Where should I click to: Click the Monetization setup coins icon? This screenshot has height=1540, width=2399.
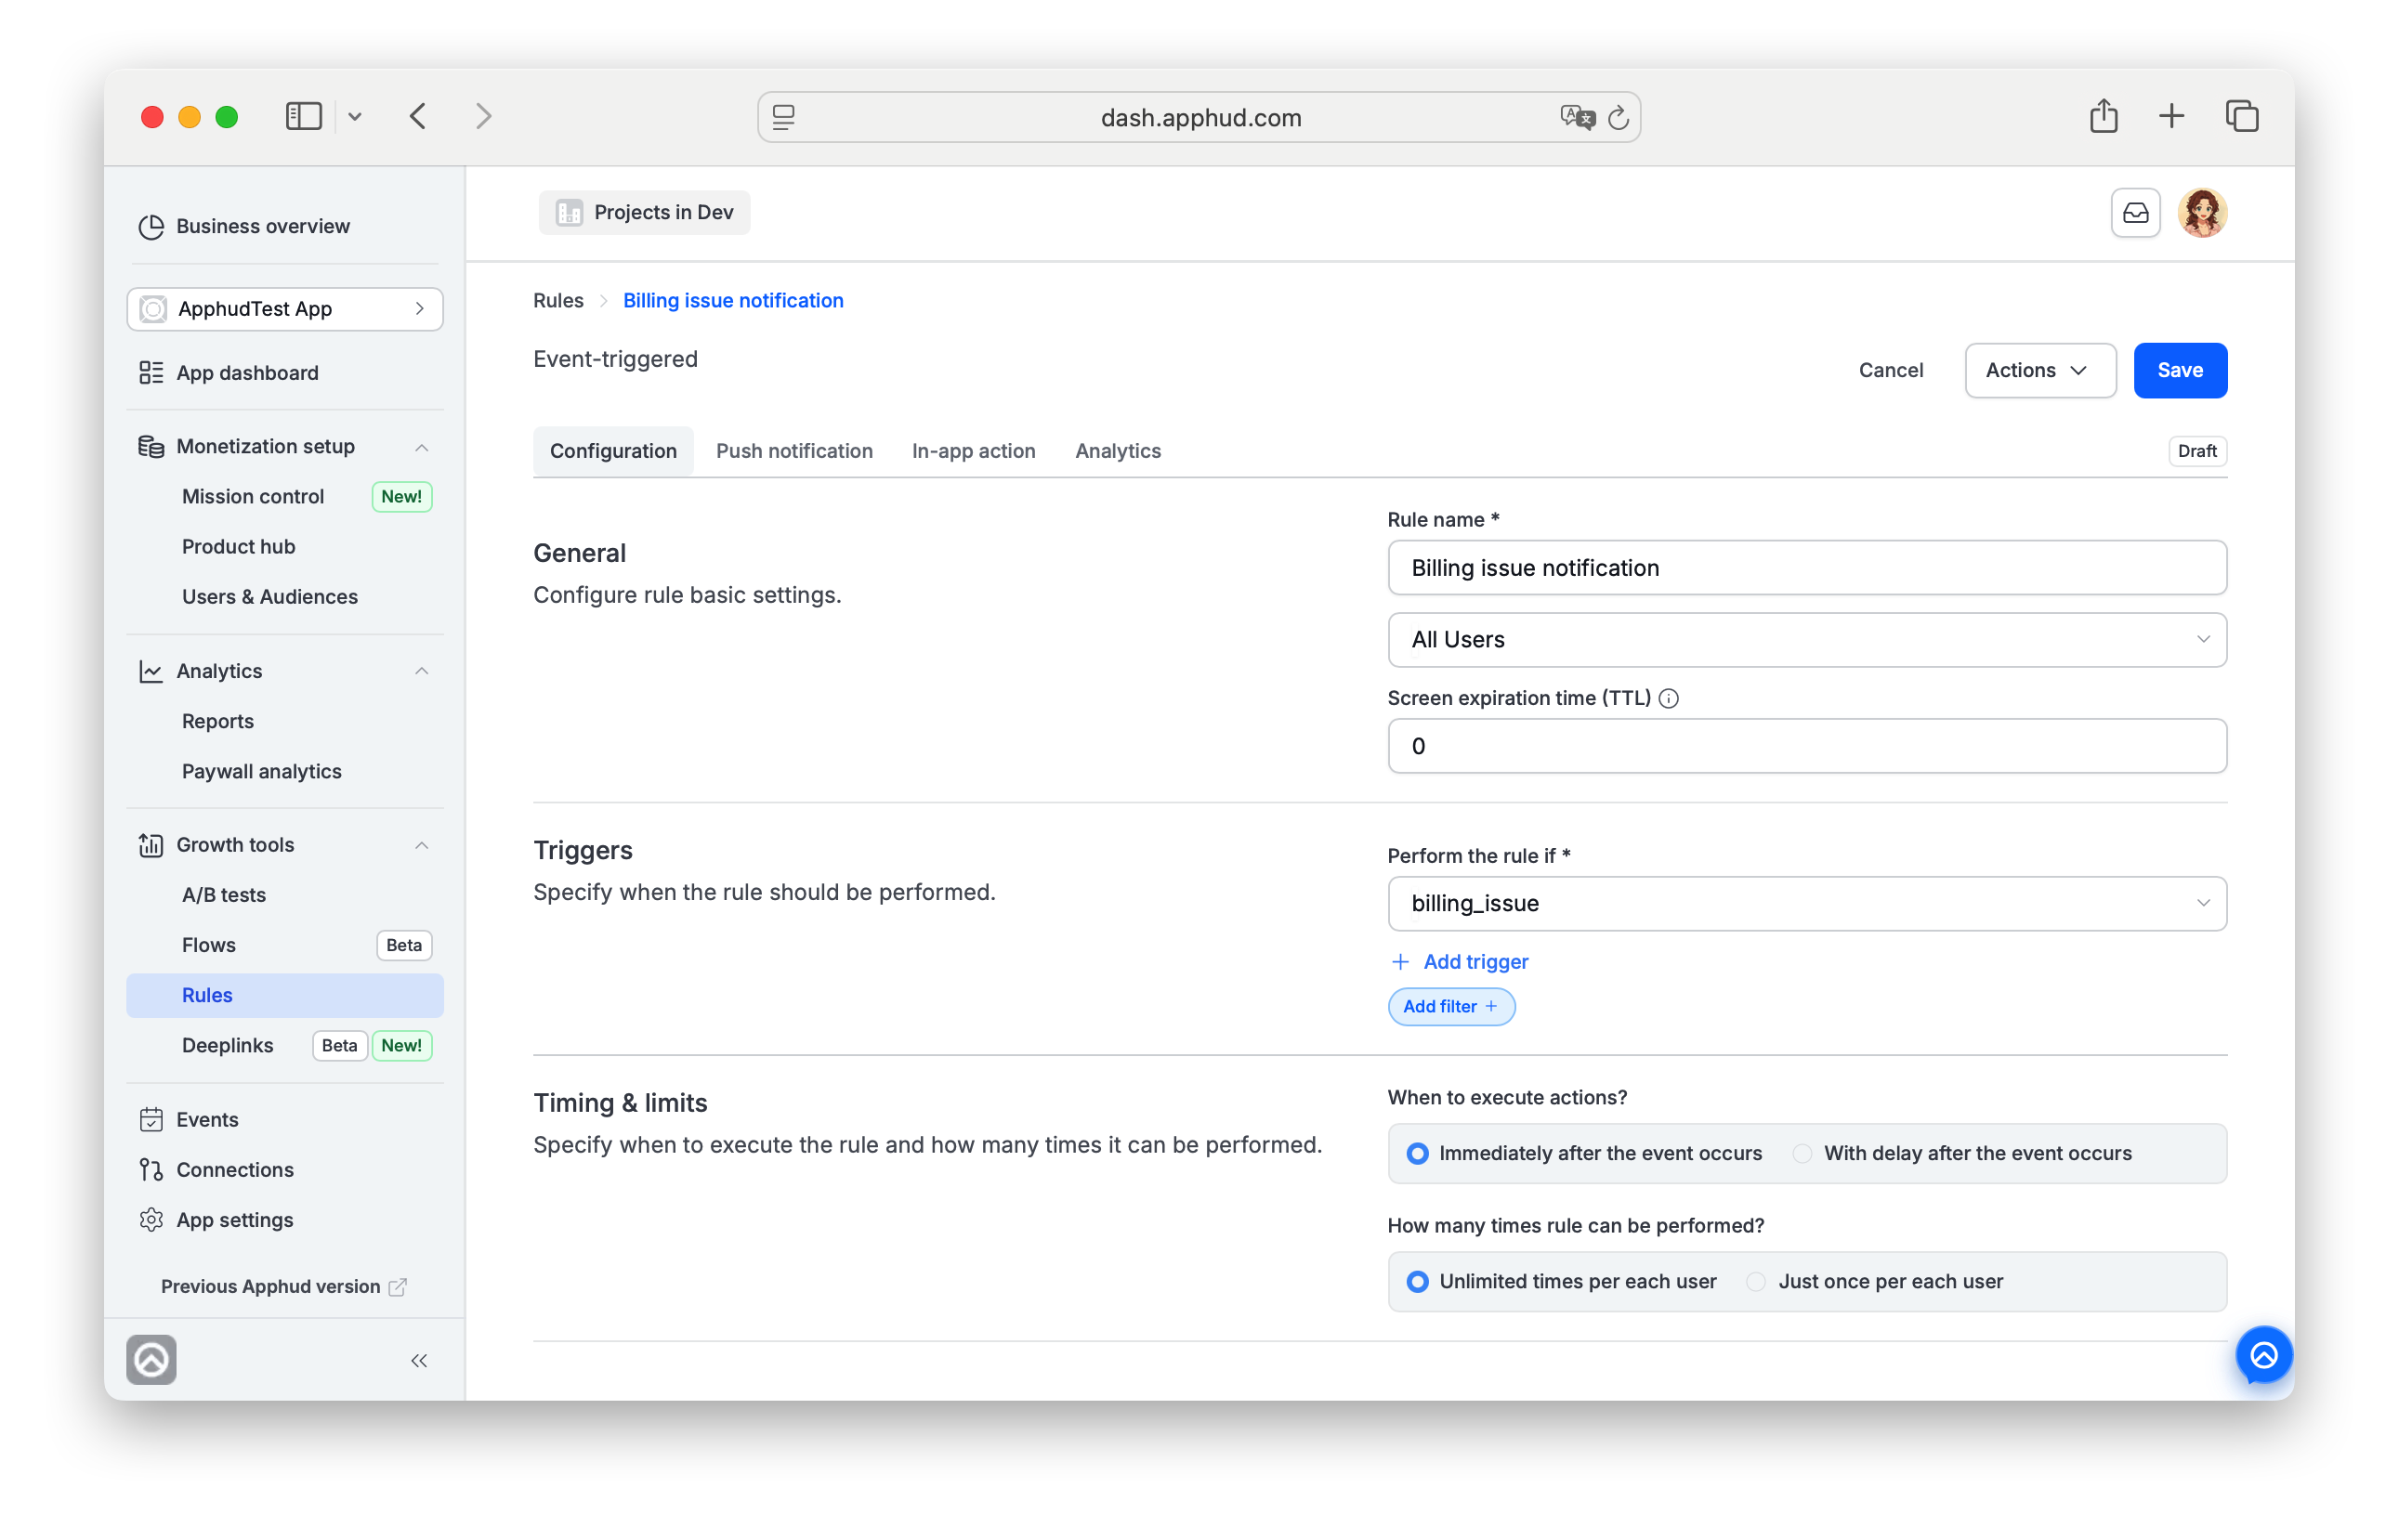151,447
